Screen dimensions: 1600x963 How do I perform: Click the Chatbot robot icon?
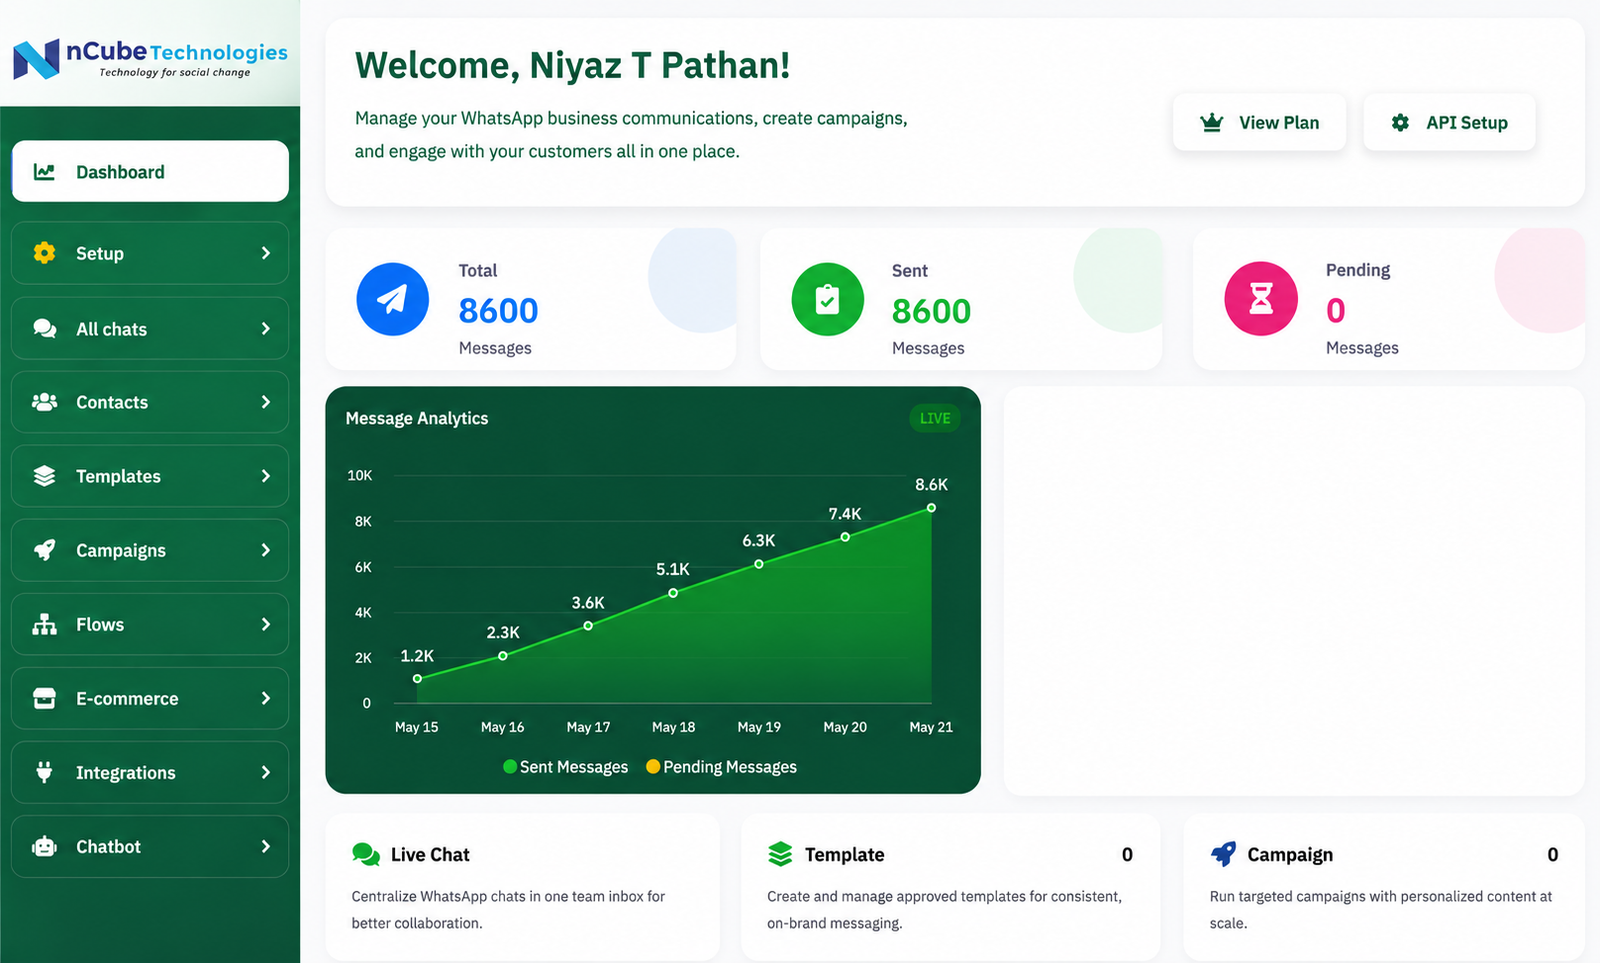44,846
